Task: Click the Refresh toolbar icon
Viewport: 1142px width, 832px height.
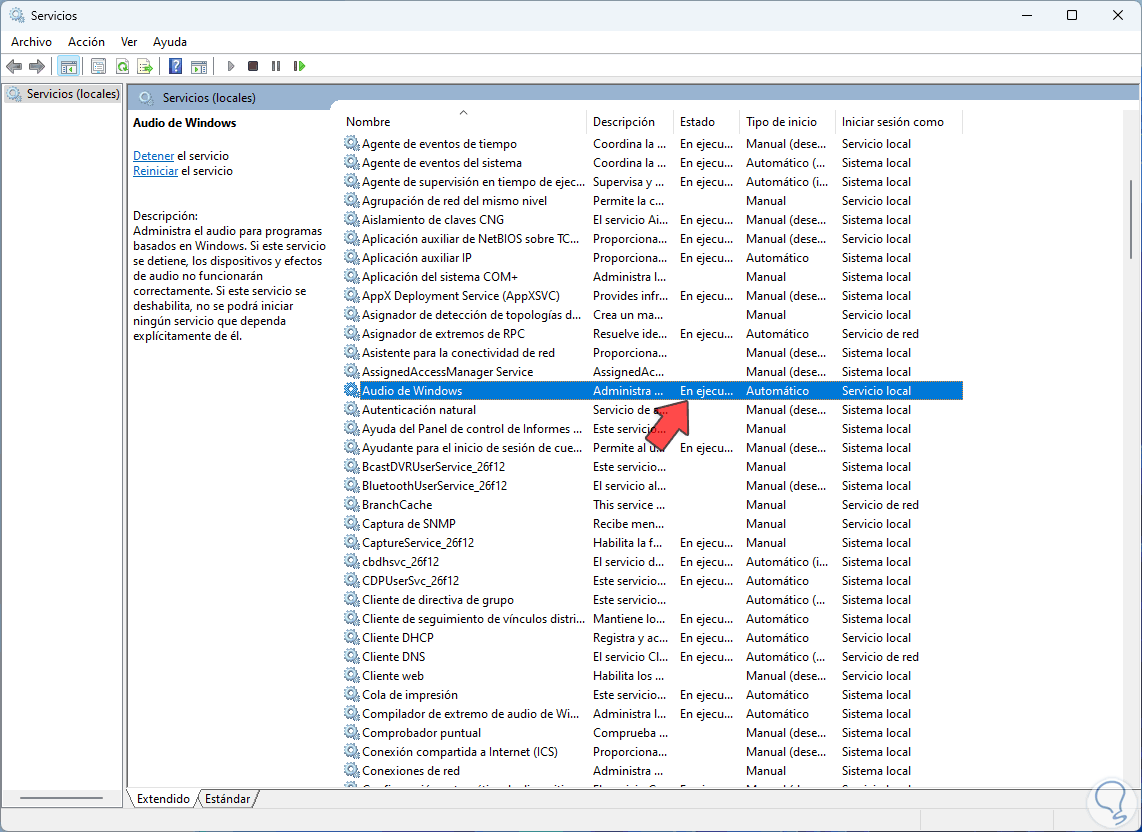Action: coord(122,66)
